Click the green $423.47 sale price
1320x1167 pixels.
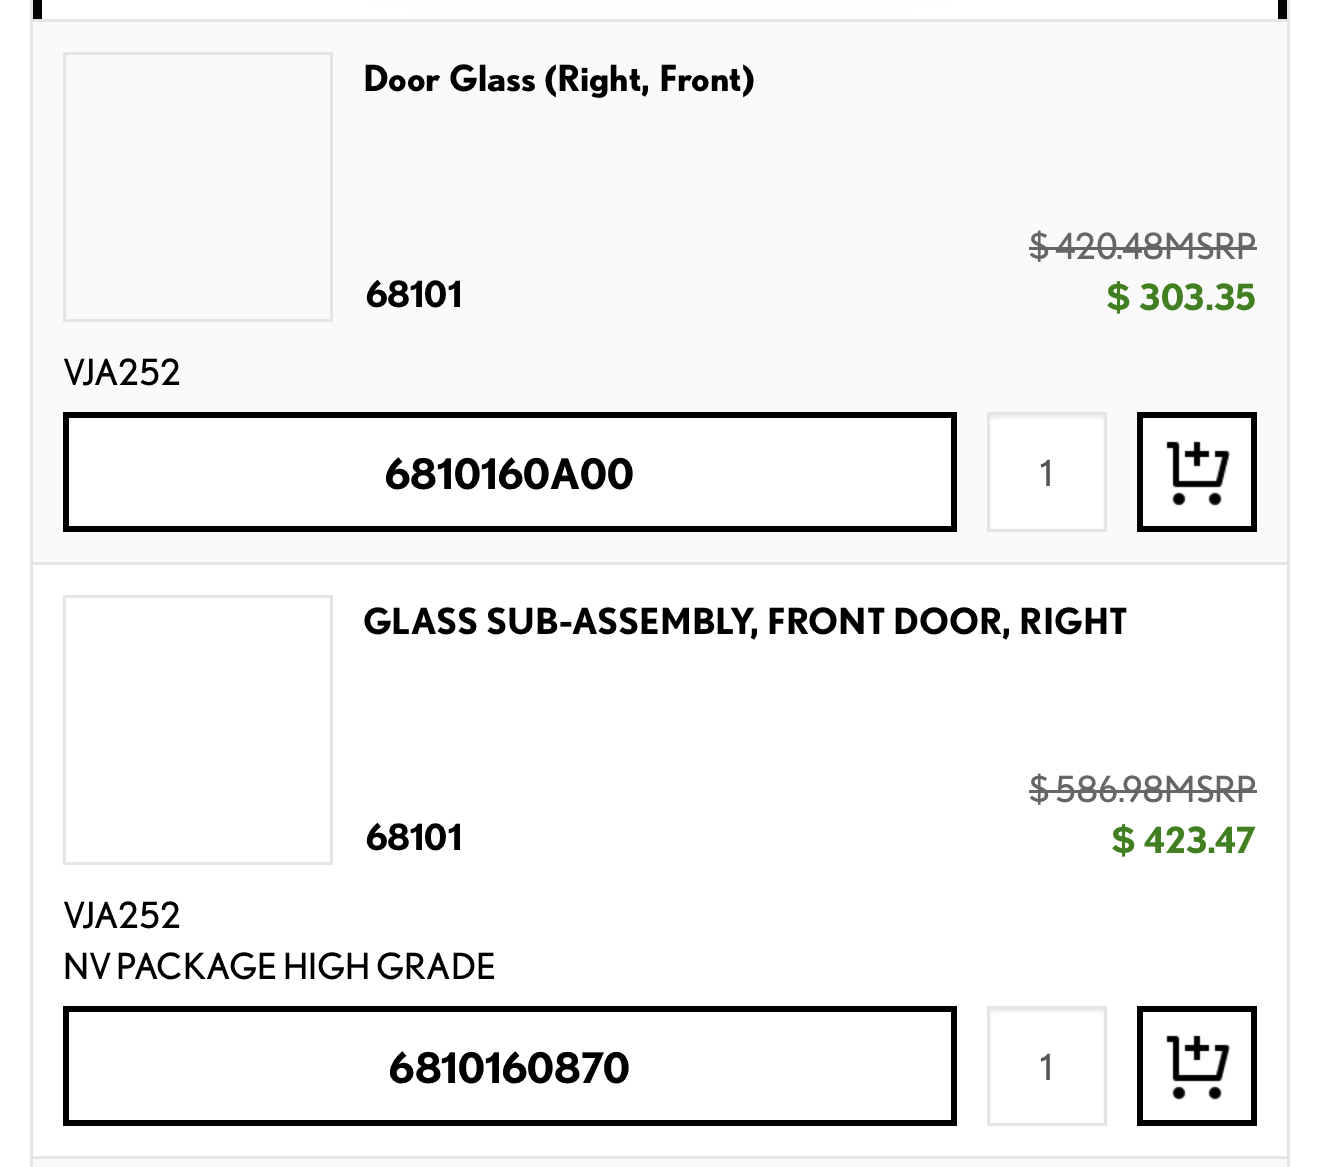coord(1182,840)
